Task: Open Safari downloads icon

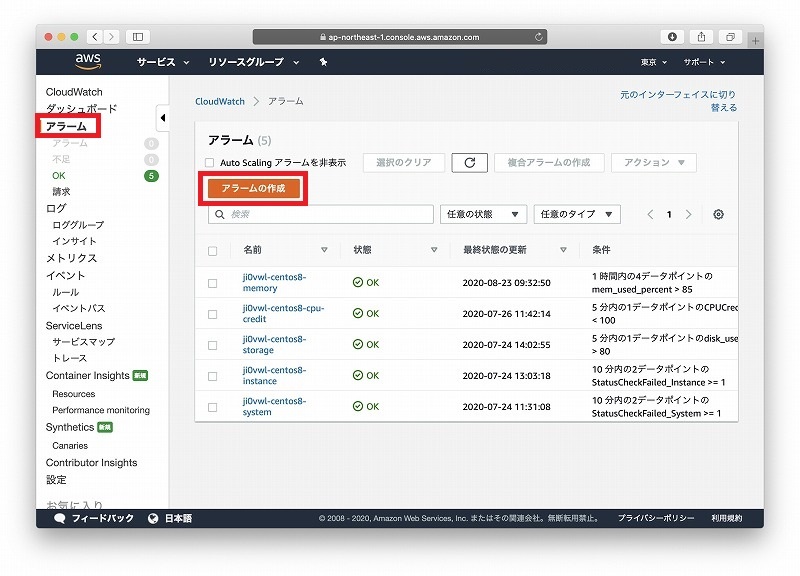Action: pos(672,37)
